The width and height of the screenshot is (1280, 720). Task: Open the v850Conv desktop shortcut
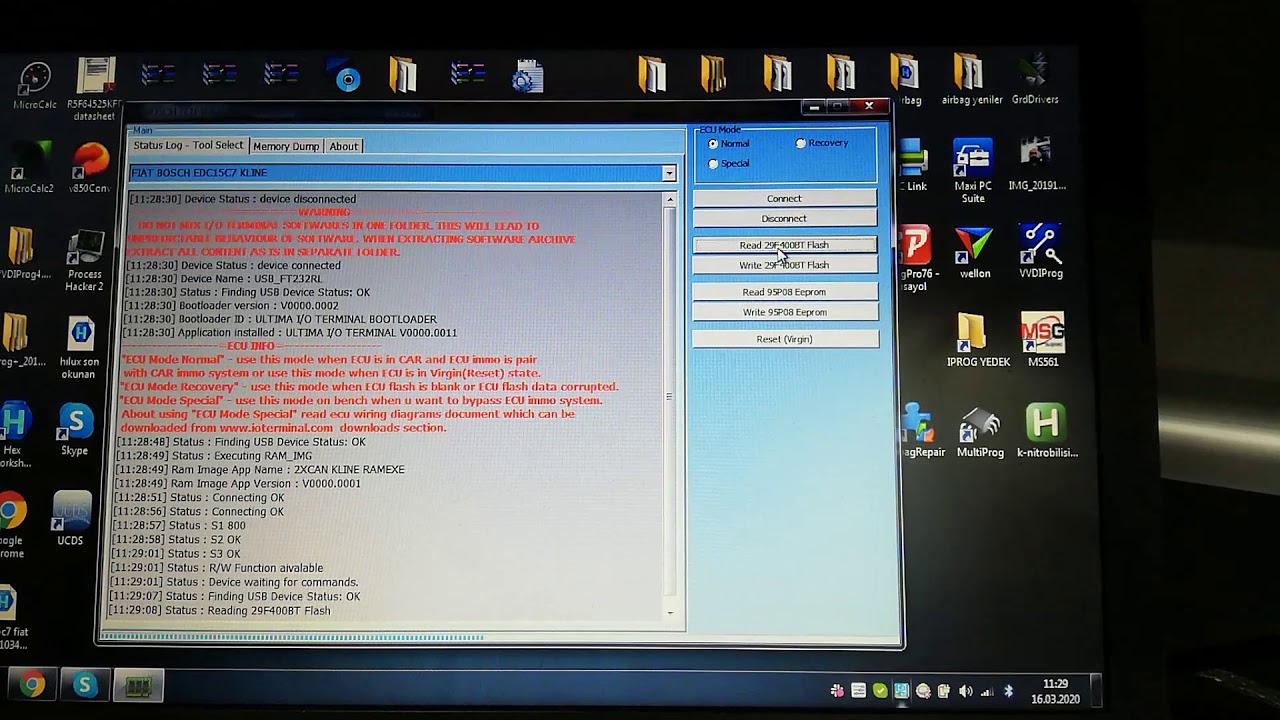click(x=90, y=169)
